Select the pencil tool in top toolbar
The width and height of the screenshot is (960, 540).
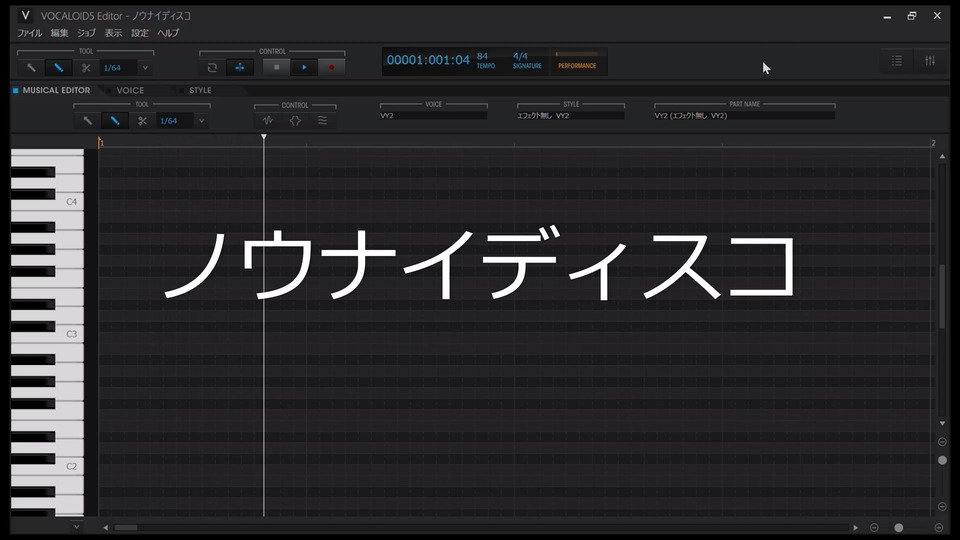[x=59, y=68]
